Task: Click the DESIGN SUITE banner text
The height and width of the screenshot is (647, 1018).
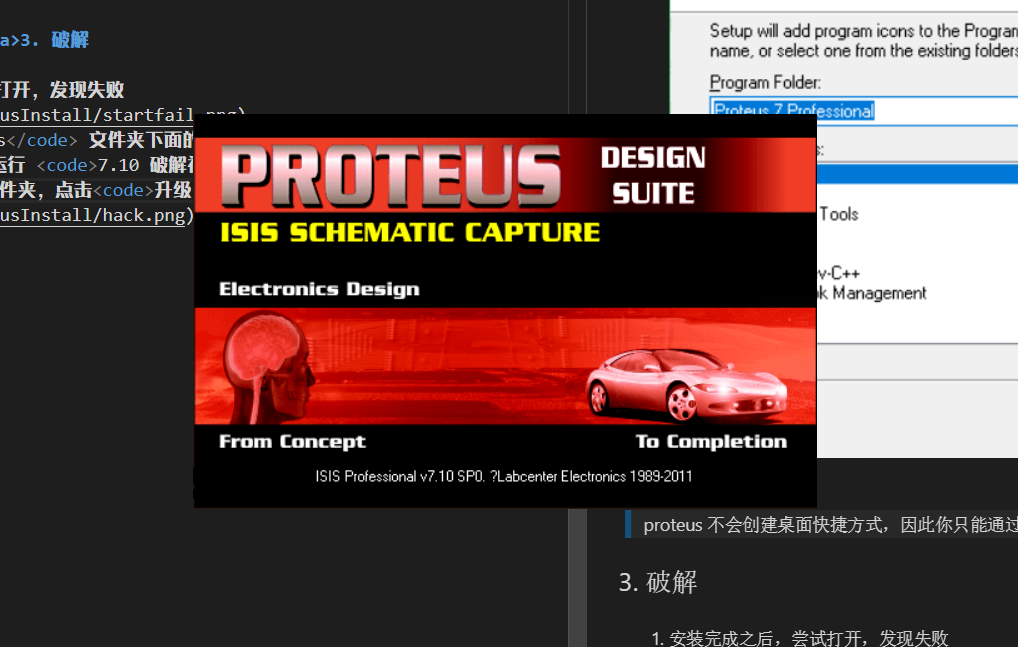Action: click(x=653, y=175)
